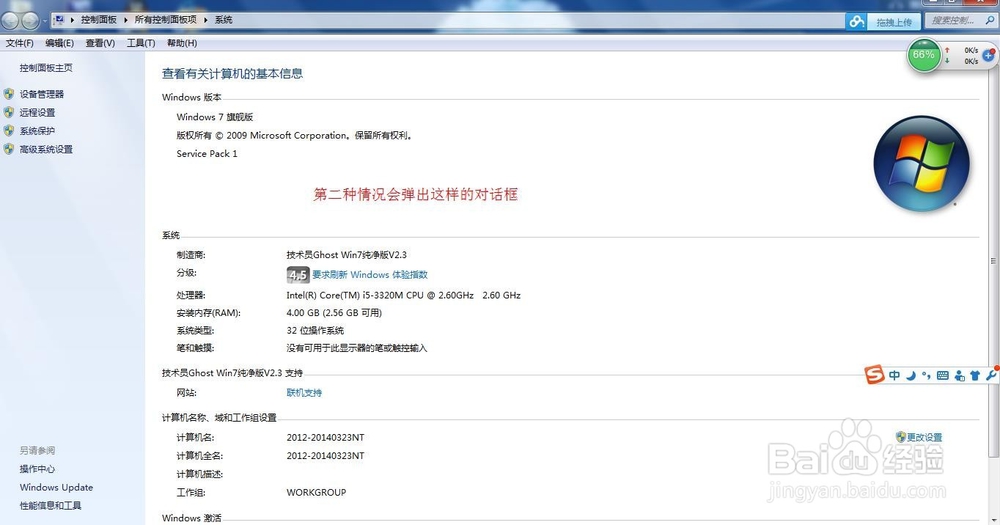This screenshot has height=525, width=1000.
Task: Open the 工具(T) menu
Action: click(x=141, y=43)
